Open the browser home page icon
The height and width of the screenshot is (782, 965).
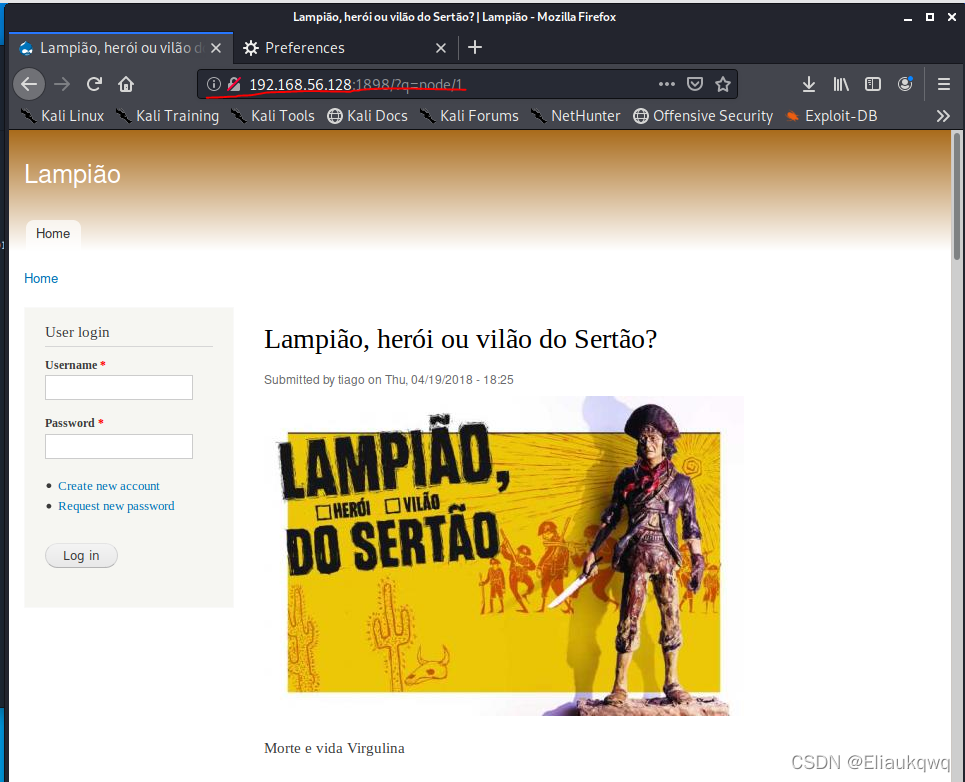(126, 84)
